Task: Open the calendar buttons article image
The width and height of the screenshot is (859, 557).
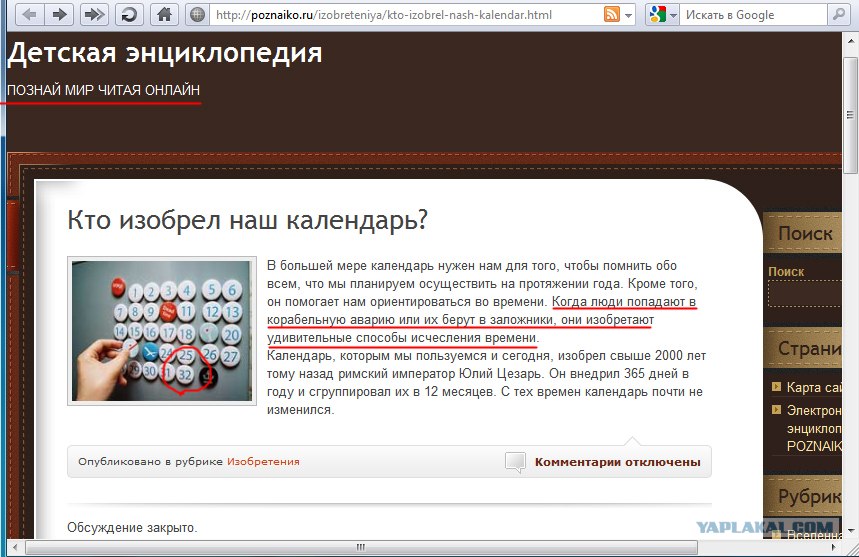Action: (x=162, y=331)
